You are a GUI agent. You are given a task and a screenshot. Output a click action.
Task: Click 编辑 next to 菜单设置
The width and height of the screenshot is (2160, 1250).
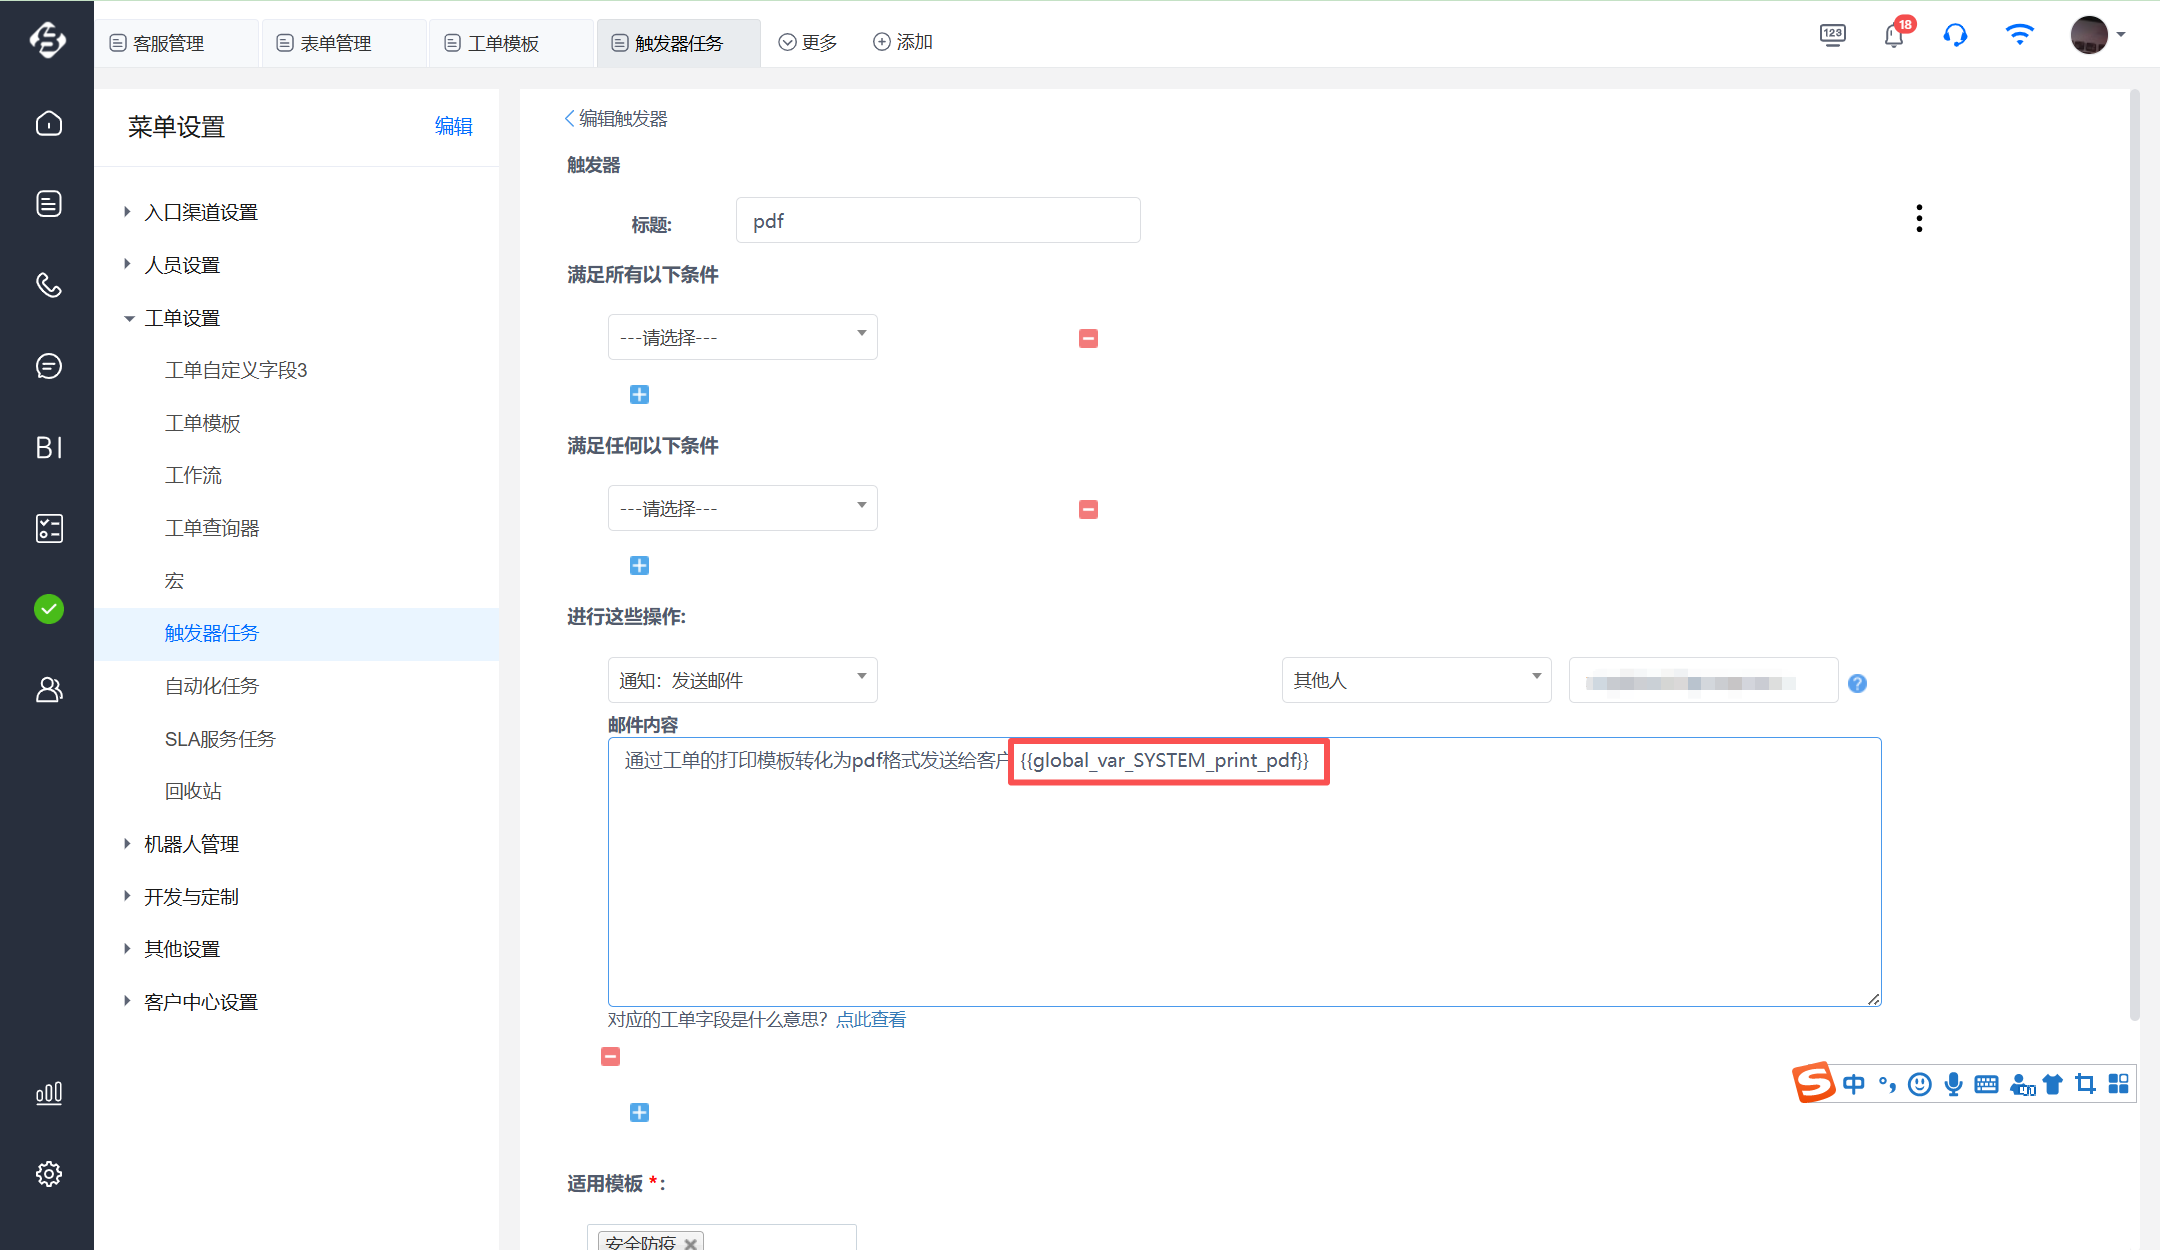point(453,126)
